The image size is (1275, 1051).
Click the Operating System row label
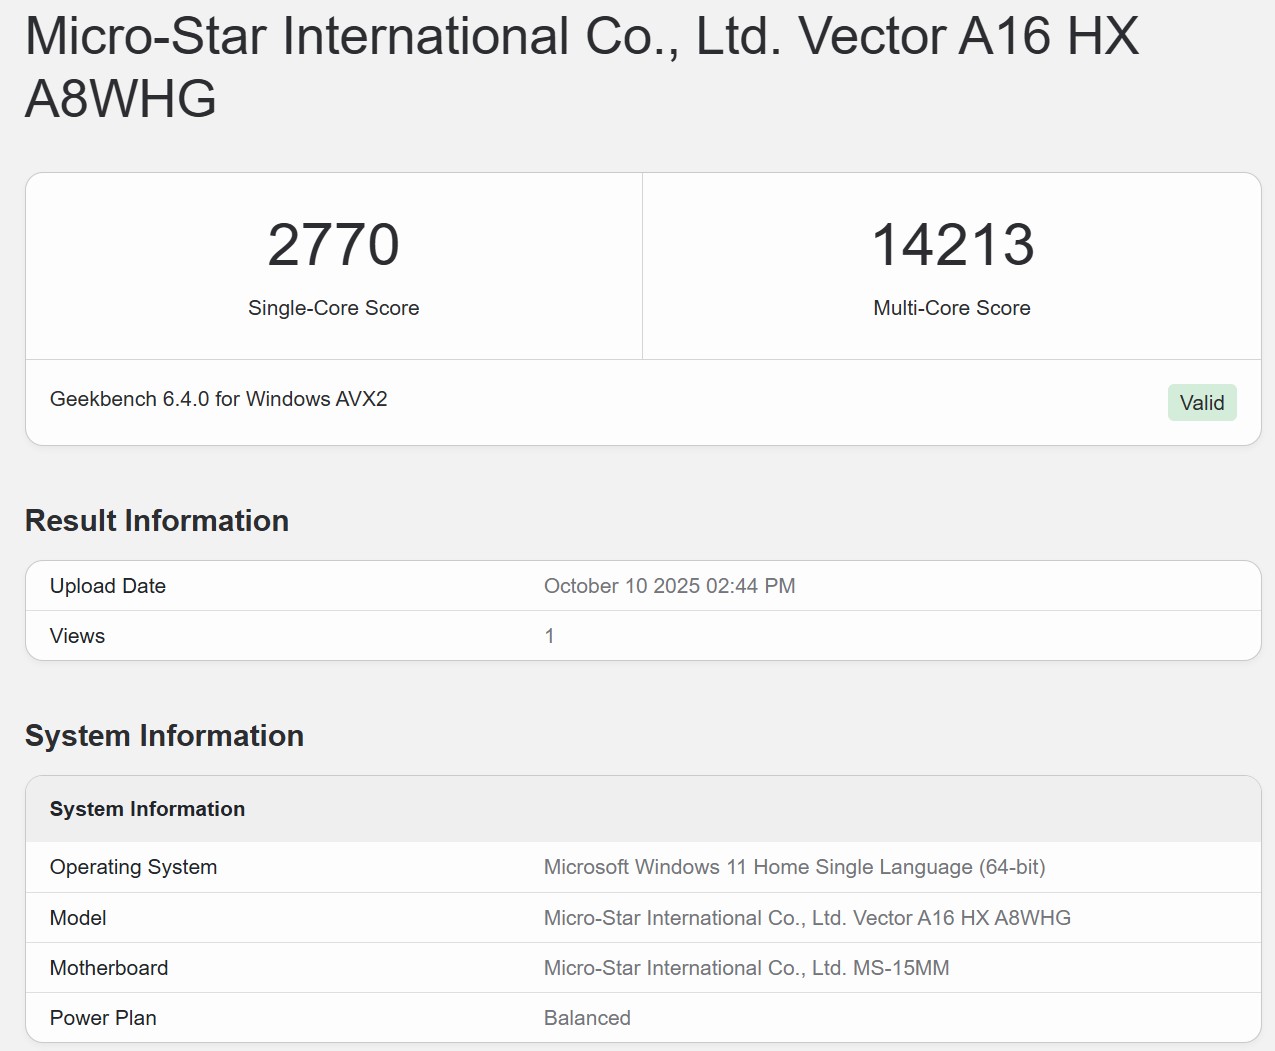tap(133, 867)
